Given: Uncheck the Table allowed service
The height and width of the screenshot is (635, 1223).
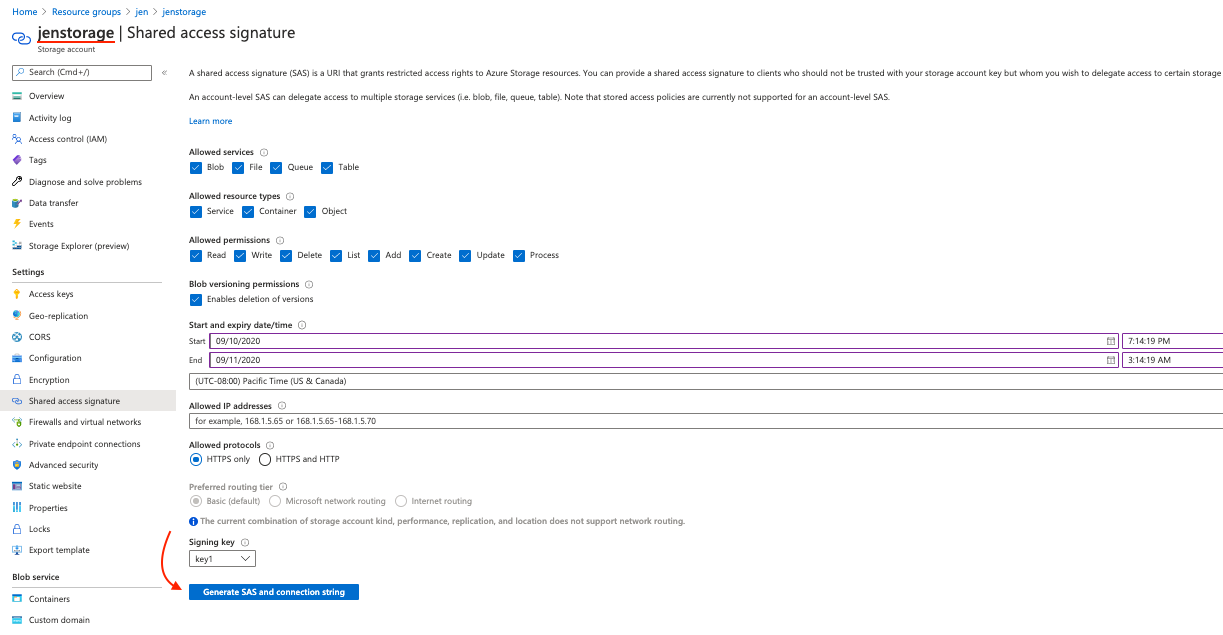Looking at the screenshot, I should pos(327,167).
